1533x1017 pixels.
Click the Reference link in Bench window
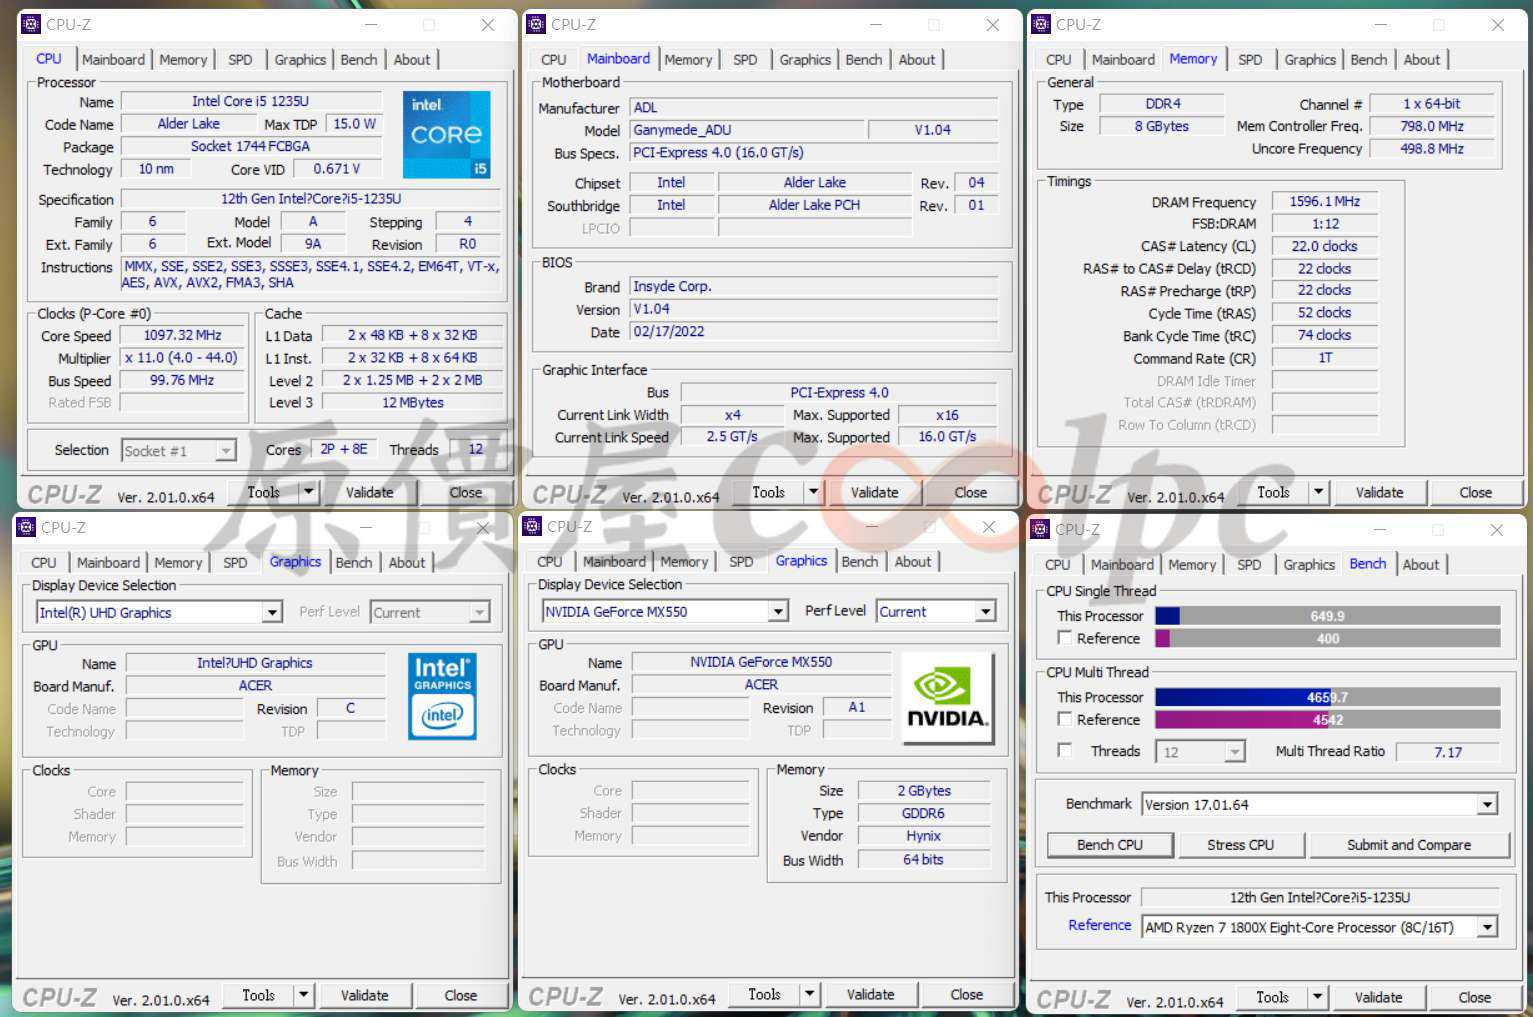(1099, 925)
